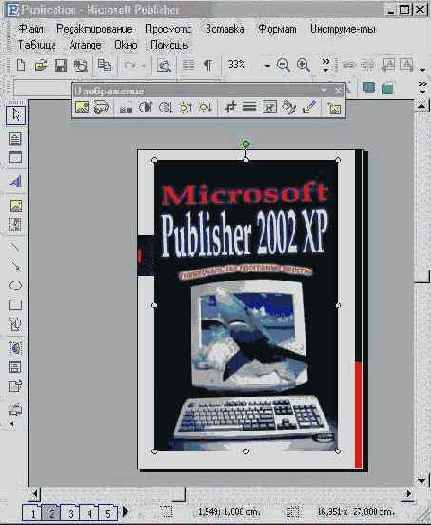Open the picture Color control button

click(x=126, y=107)
